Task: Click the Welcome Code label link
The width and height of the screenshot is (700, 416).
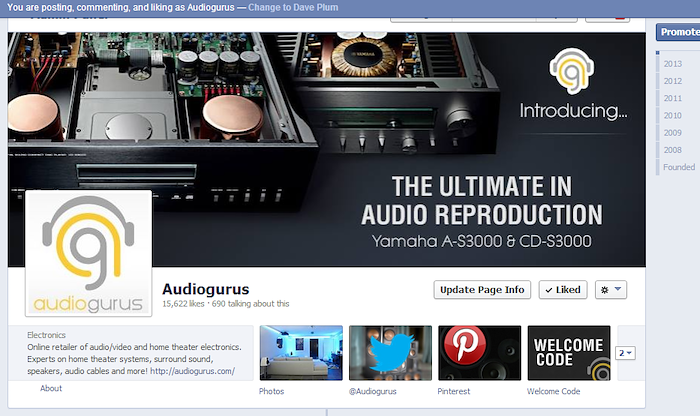Action: (553, 391)
